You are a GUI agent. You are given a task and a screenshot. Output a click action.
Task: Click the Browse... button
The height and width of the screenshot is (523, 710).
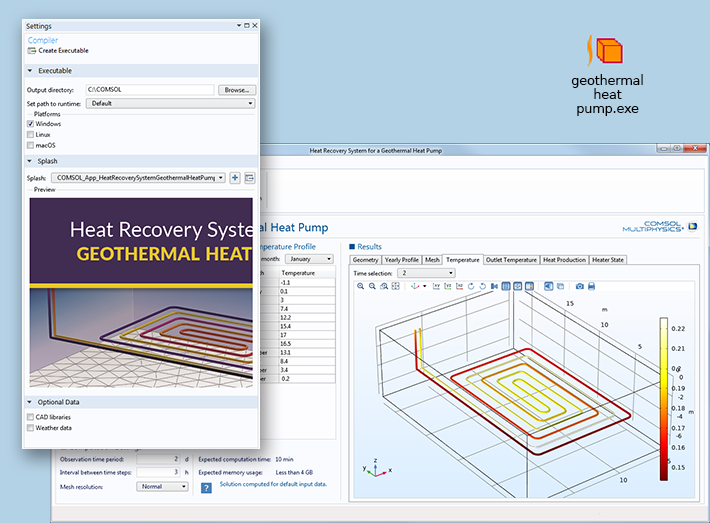coord(236,90)
